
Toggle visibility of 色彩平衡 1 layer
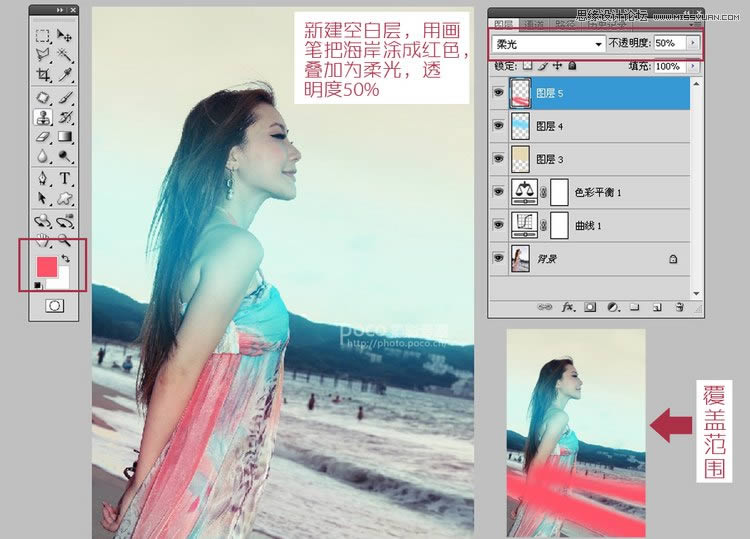[x=498, y=192]
